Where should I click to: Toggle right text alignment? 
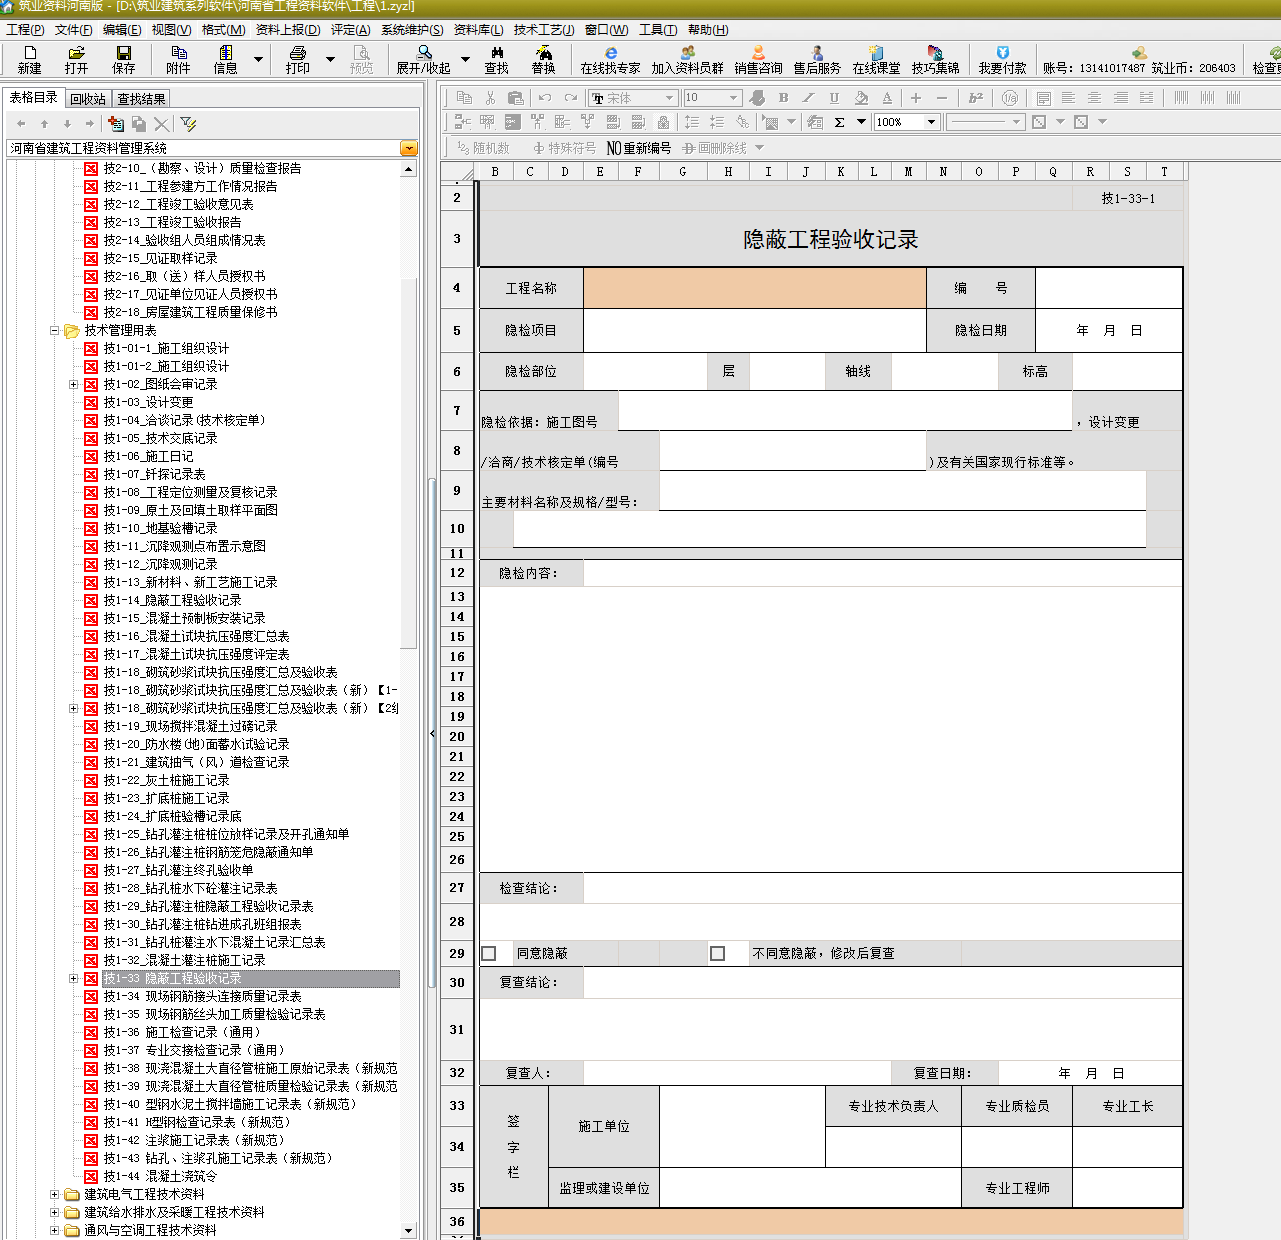click(1120, 97)
